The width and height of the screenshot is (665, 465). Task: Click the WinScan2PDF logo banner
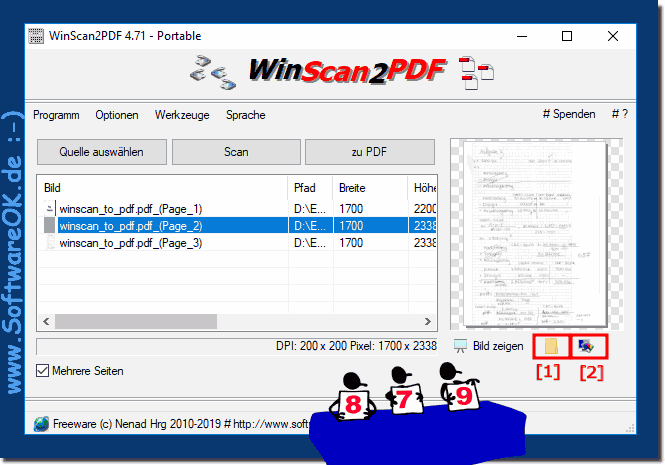coord(347,70)
